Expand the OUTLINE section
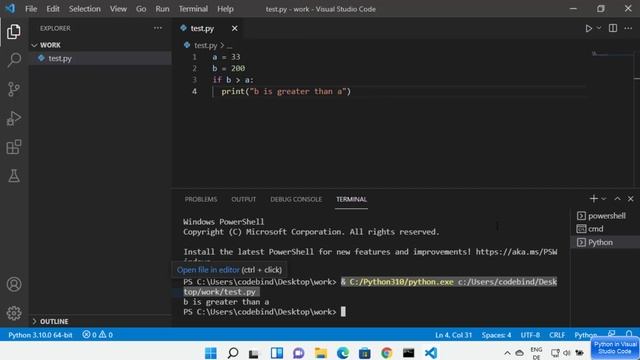640x360 pixels. coord(100,321)
